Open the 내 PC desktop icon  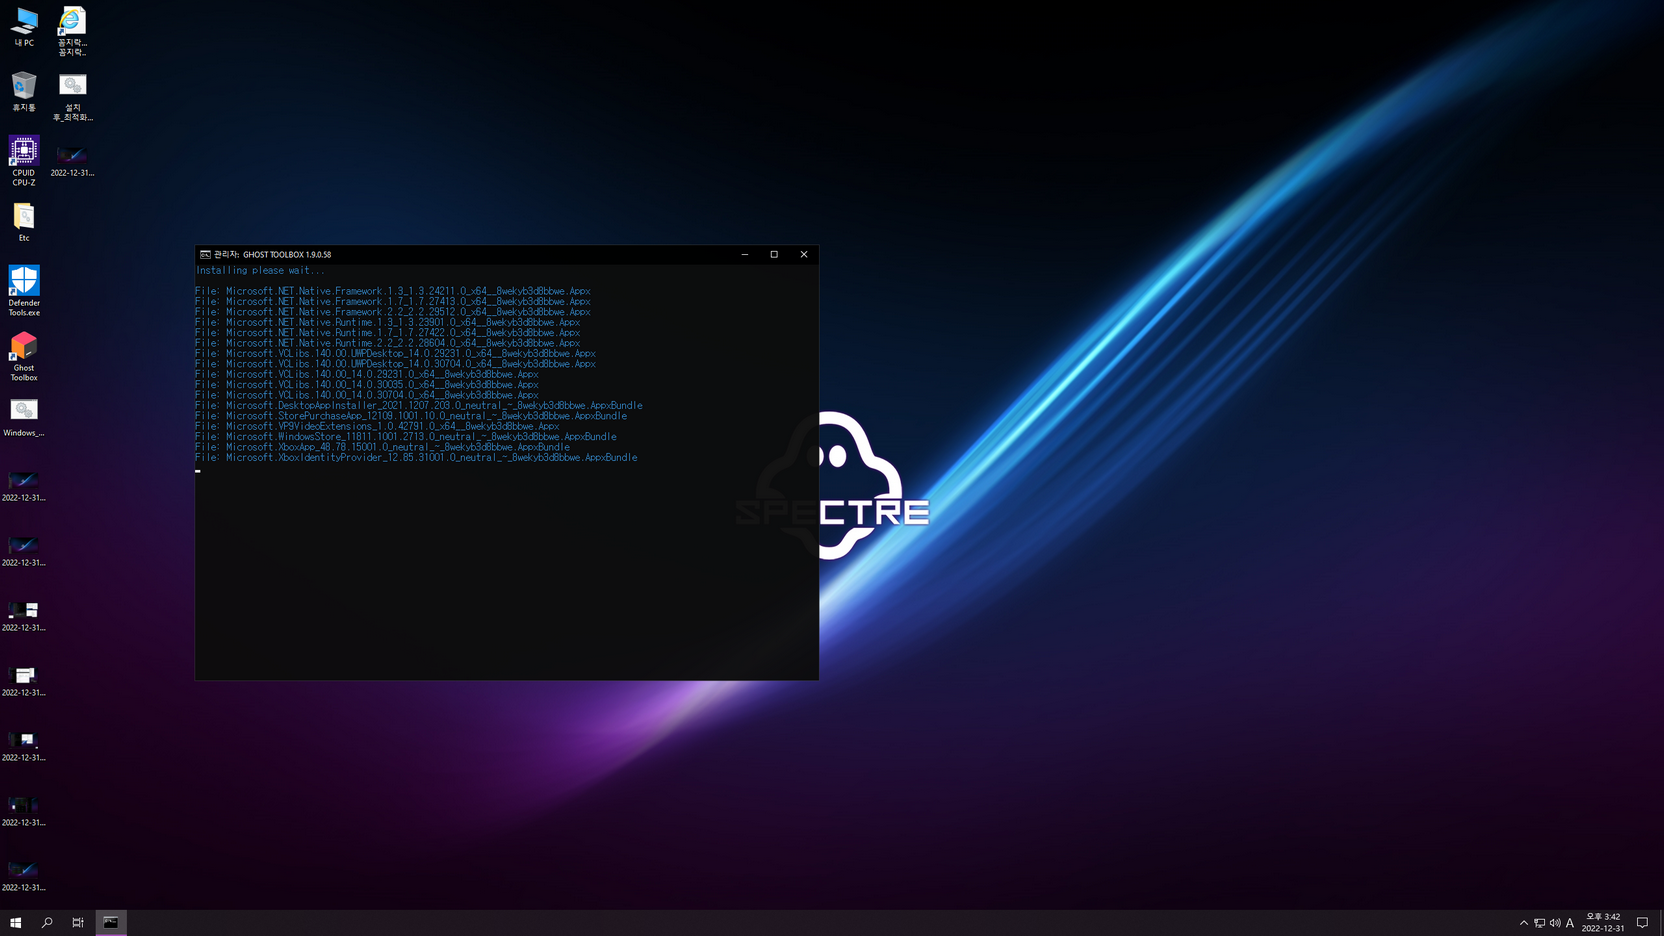(x=24, y=27)
